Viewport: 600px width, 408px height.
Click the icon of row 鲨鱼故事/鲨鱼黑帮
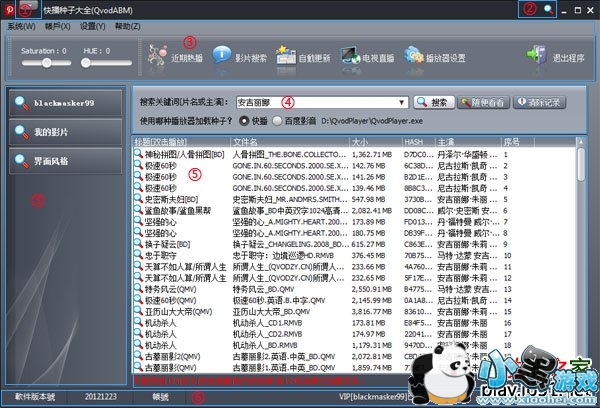138,210
